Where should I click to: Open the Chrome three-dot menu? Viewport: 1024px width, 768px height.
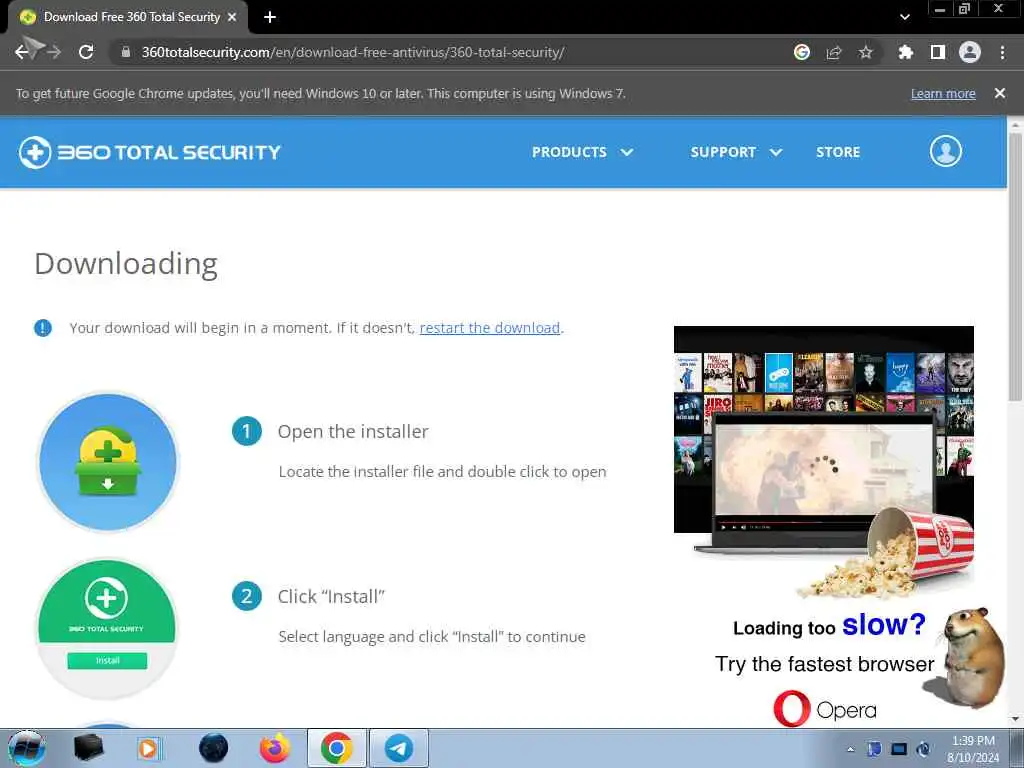click(x=1002, y=52)
